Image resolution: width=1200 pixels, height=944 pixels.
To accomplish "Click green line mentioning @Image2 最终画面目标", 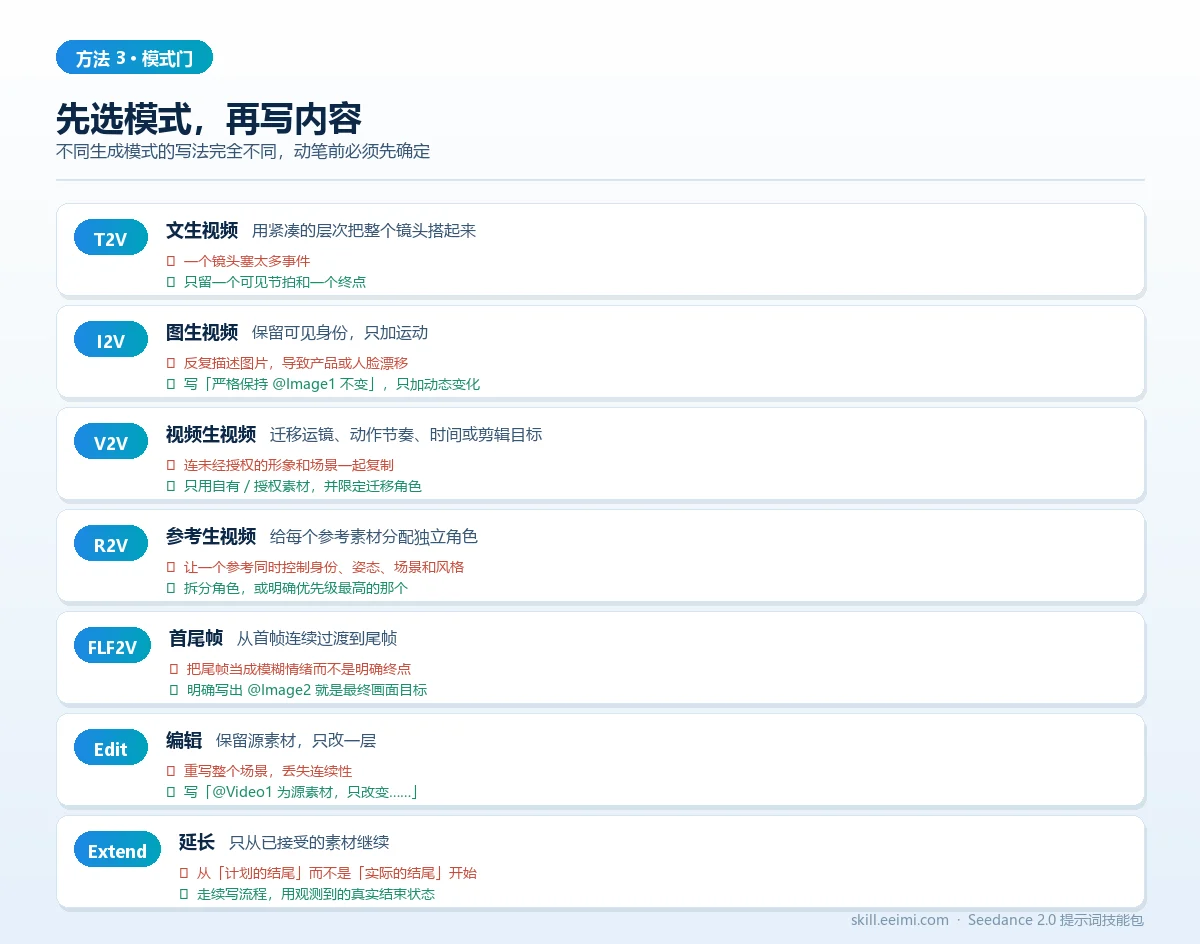I will 307,690.
